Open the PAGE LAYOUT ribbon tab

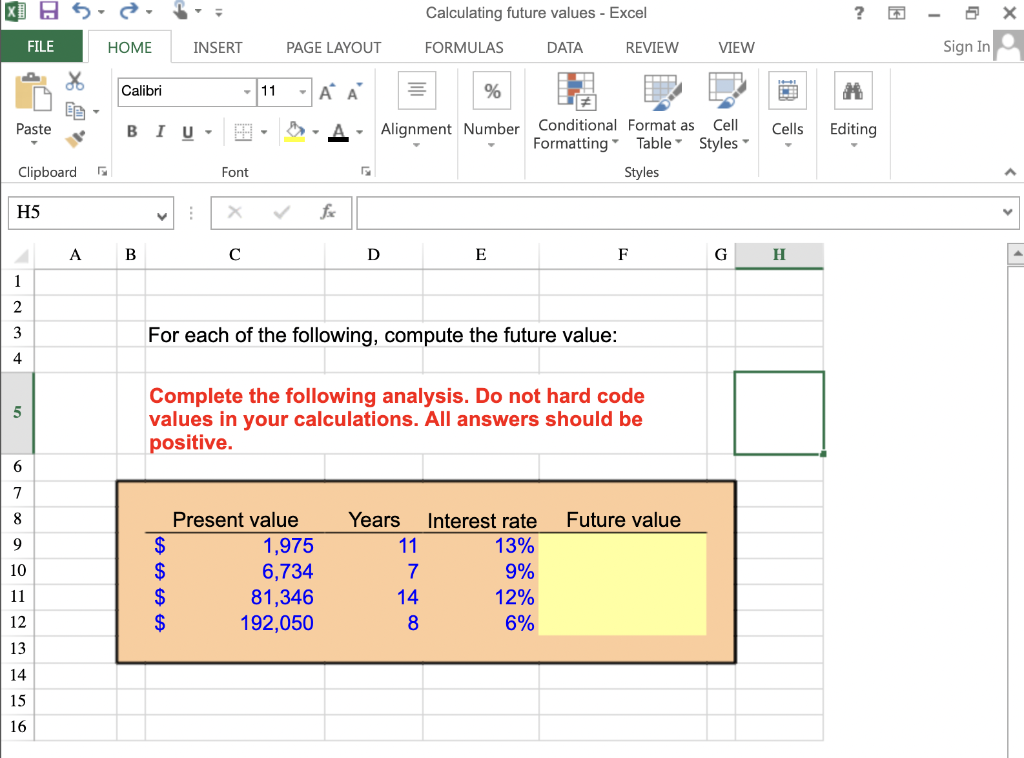pos(332,47)
